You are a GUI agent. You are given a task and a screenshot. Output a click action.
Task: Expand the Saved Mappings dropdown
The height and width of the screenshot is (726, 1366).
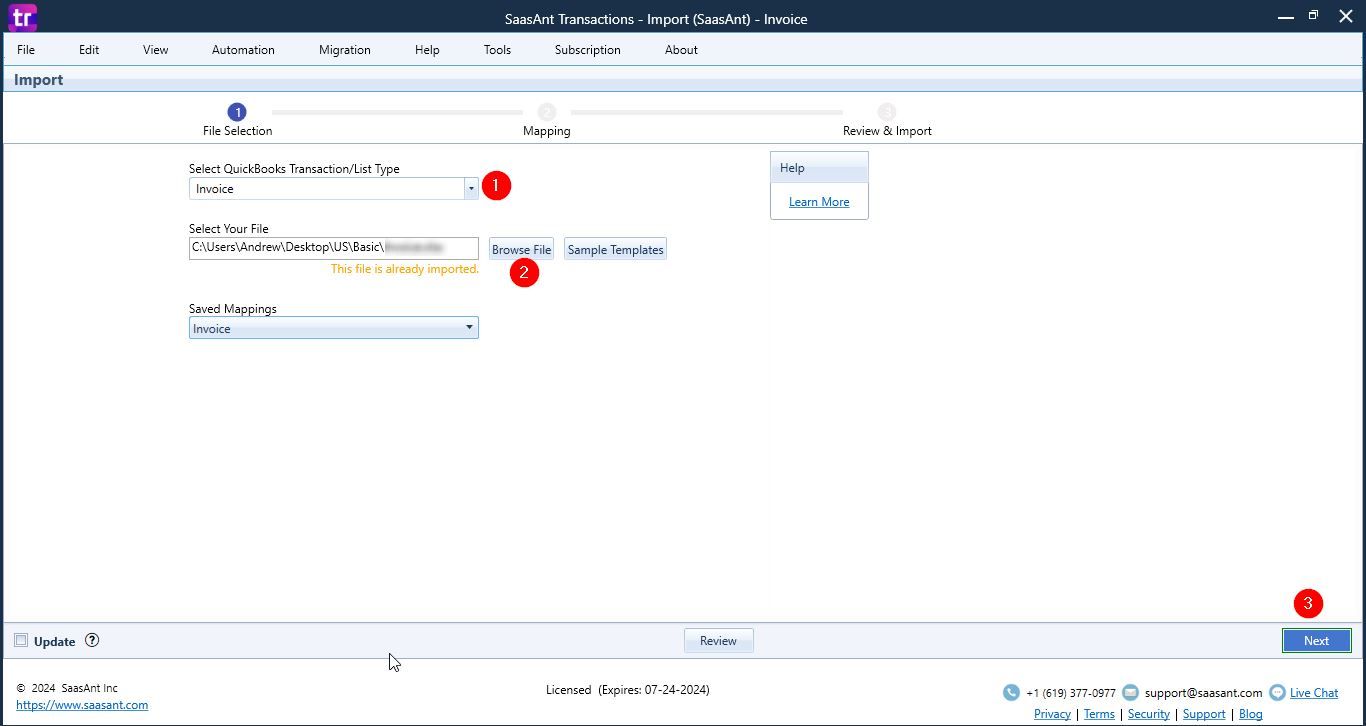(469, 327)
